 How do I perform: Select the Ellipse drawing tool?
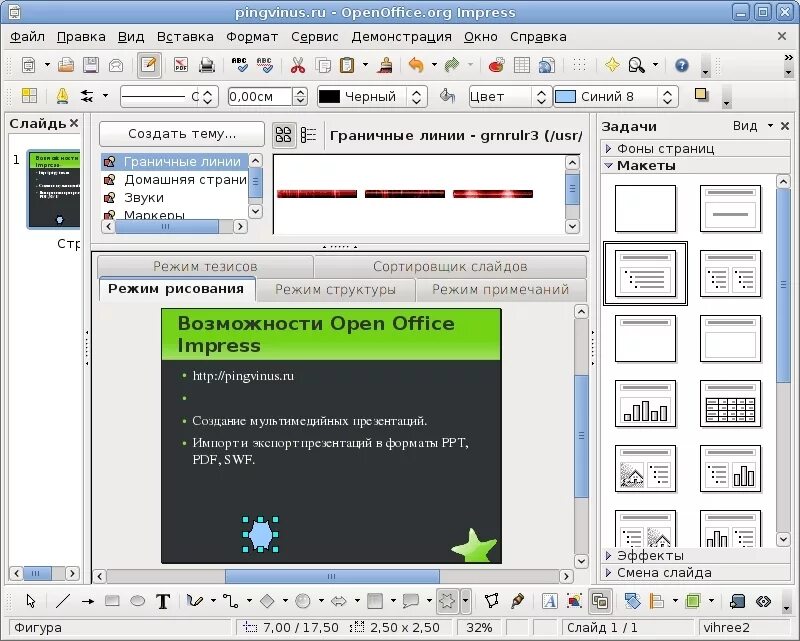pos(137,601)
